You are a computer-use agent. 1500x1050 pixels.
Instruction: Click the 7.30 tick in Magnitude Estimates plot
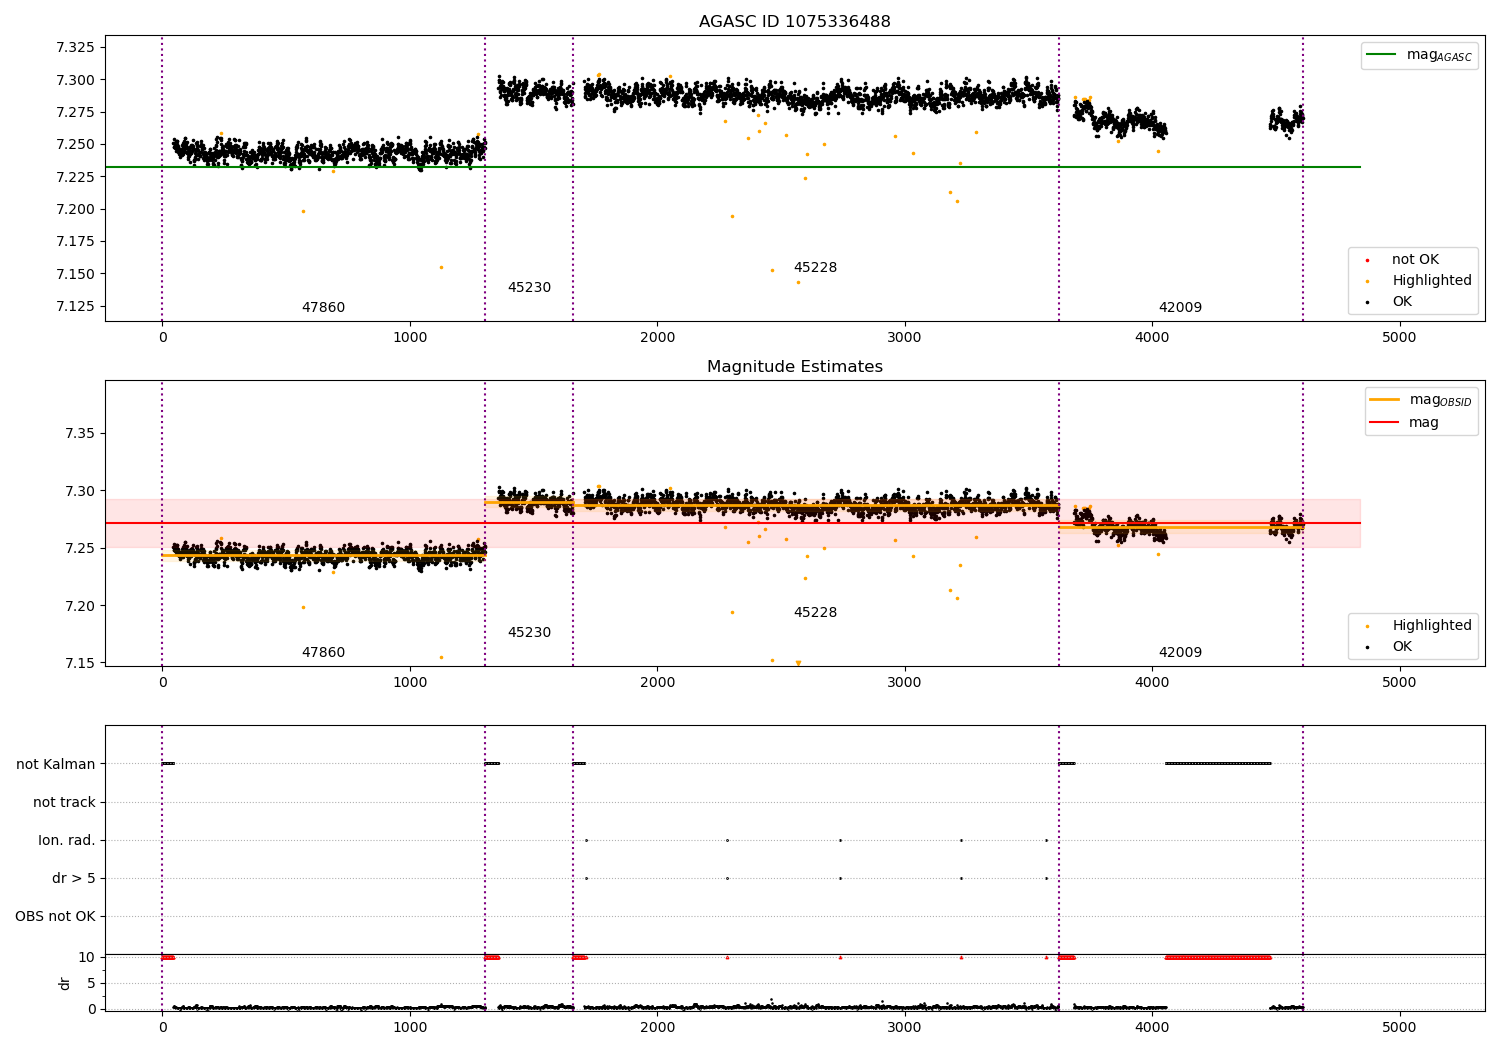tap(80, 491)
